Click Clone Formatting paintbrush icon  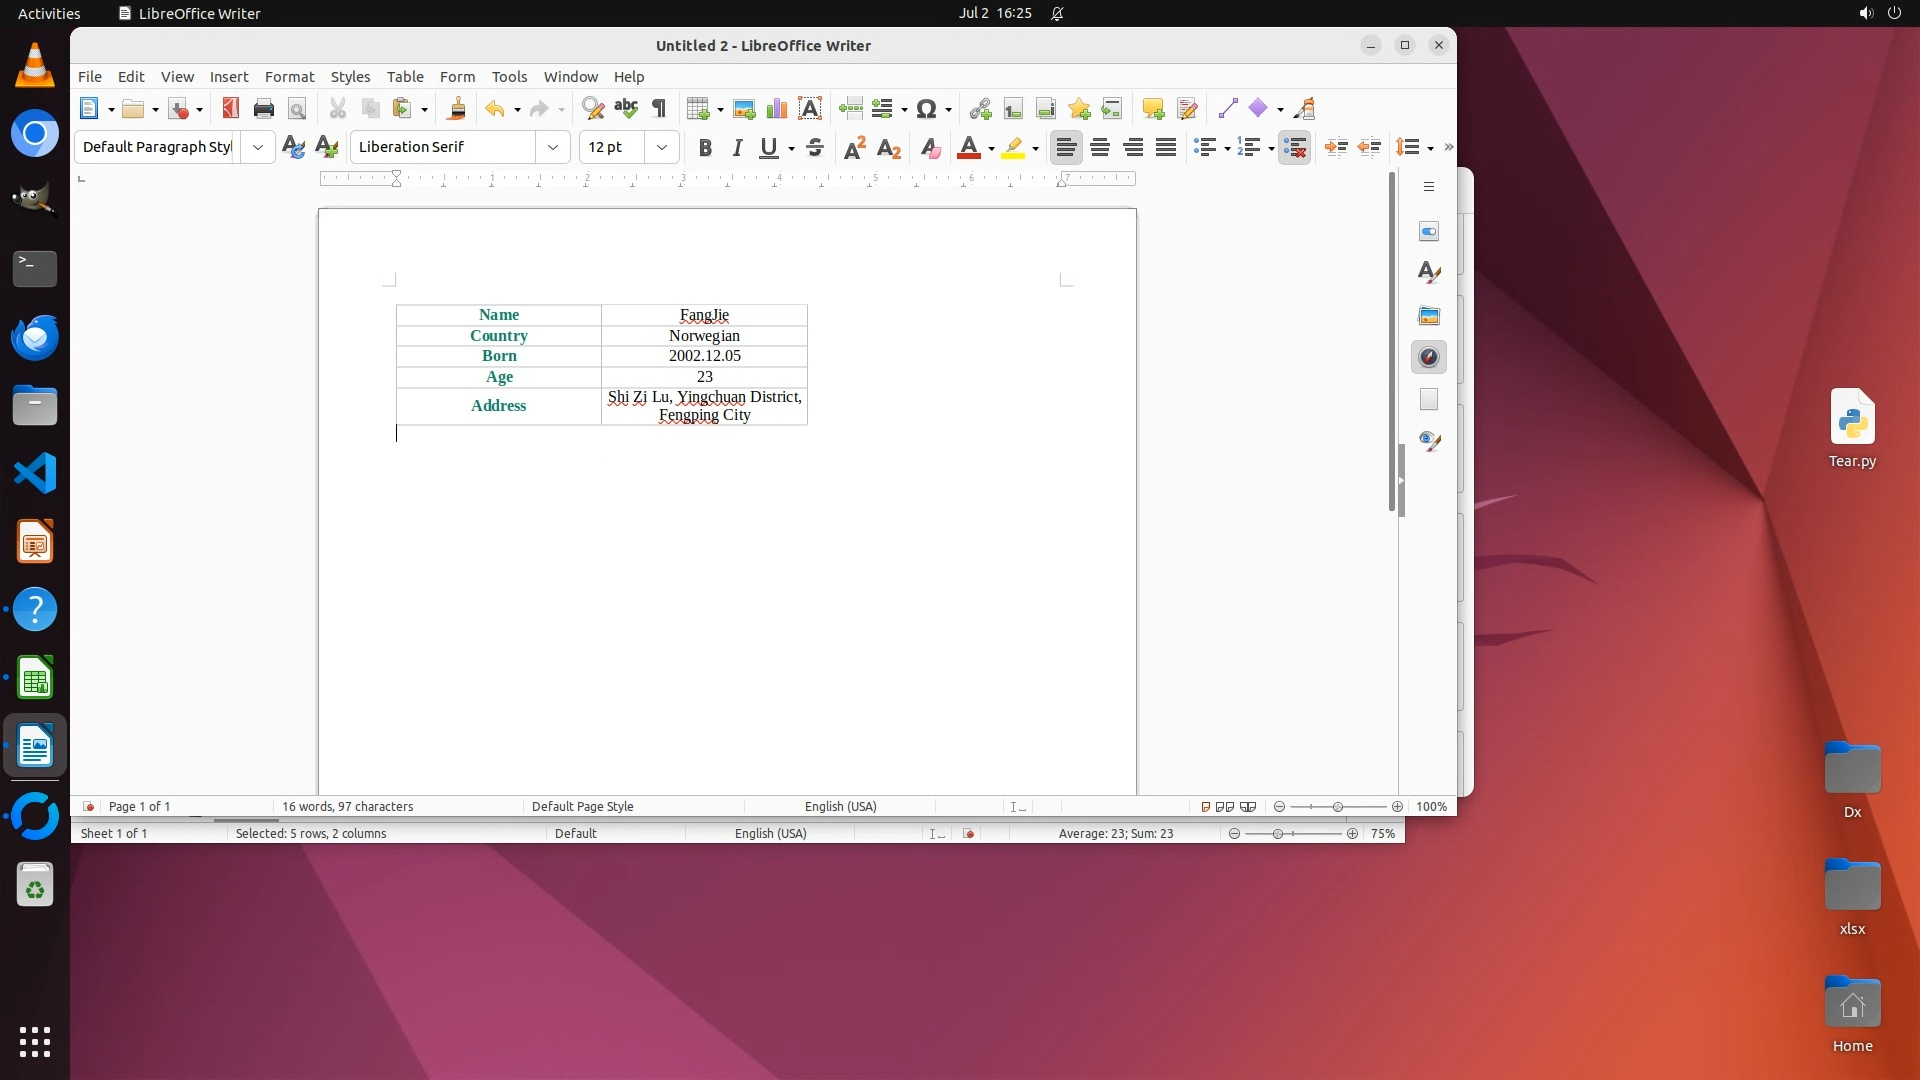point(457,108)
